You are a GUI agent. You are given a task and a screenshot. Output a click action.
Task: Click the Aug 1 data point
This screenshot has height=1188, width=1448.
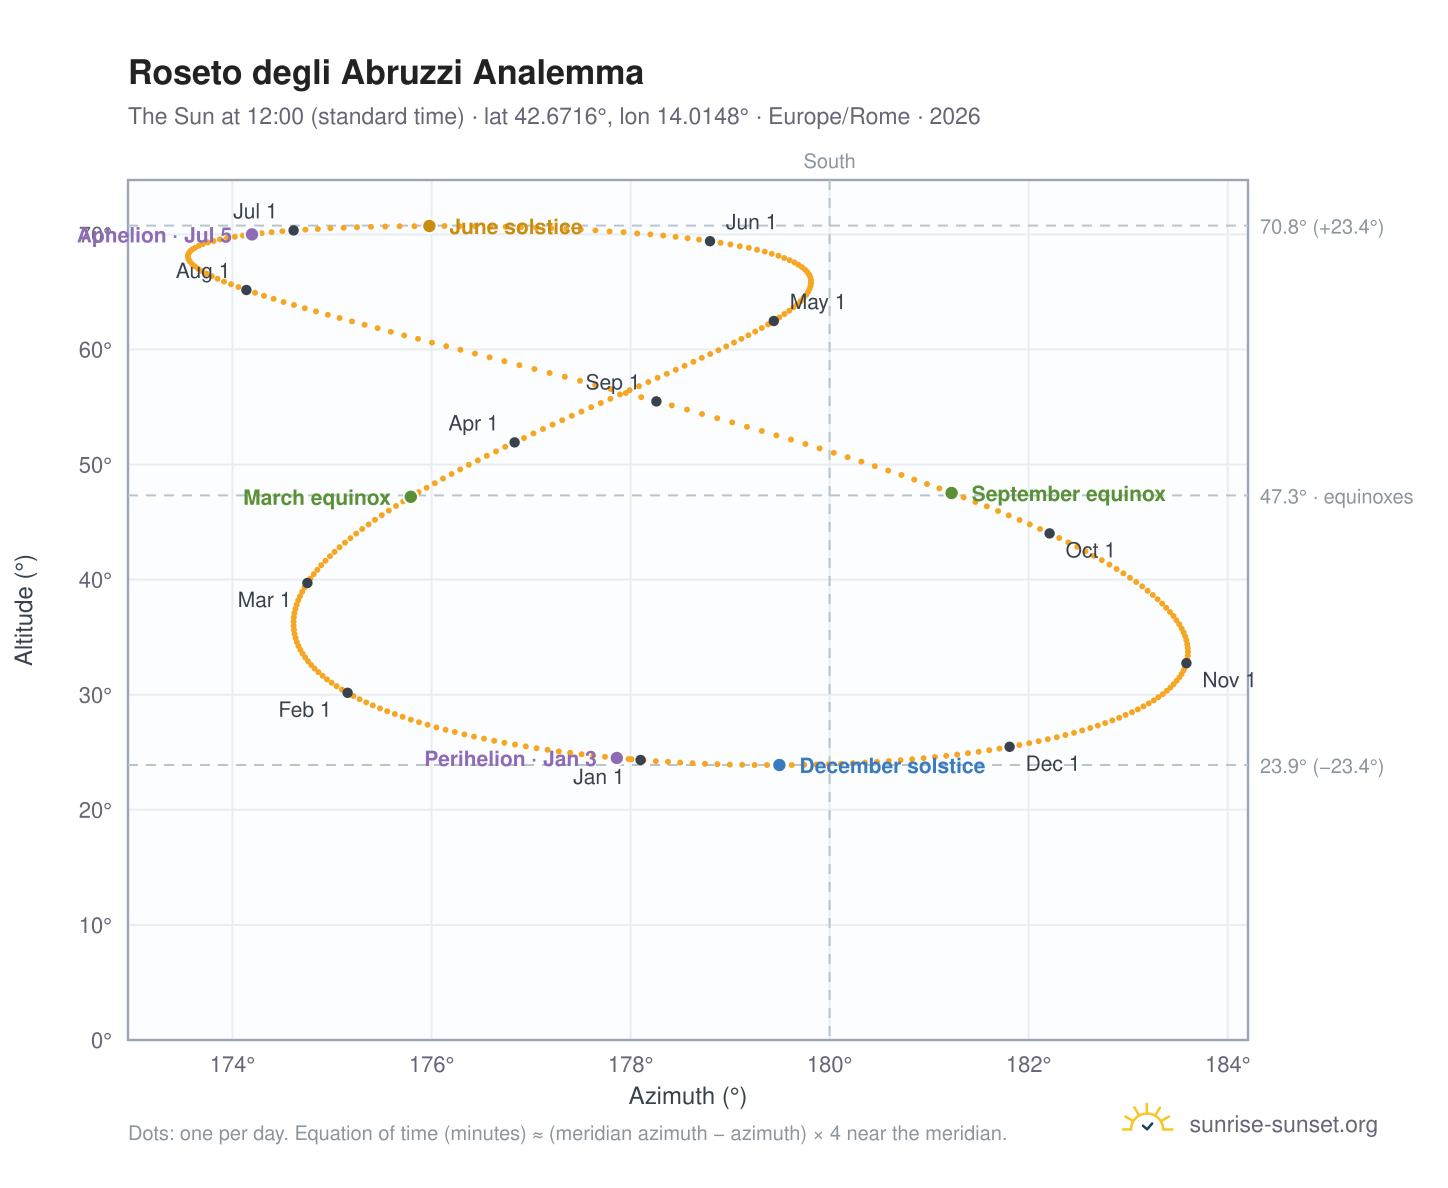point(246,290)
